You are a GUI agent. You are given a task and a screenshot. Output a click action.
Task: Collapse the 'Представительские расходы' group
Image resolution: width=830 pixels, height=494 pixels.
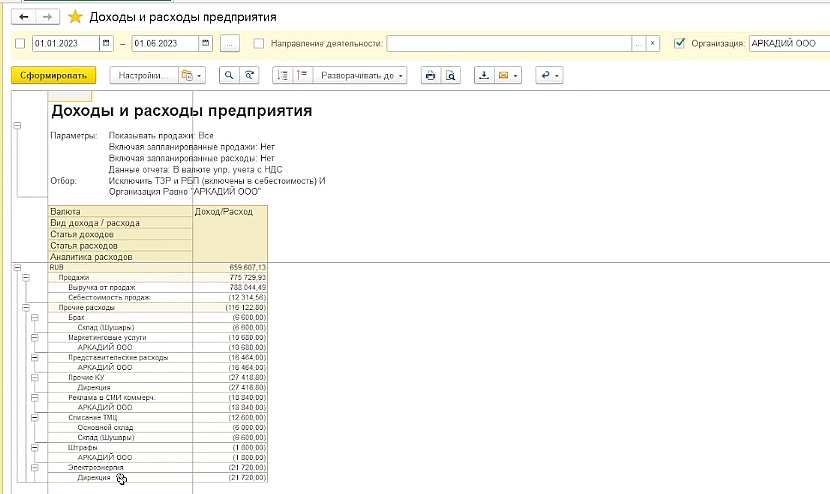click(x=34, y=357)
